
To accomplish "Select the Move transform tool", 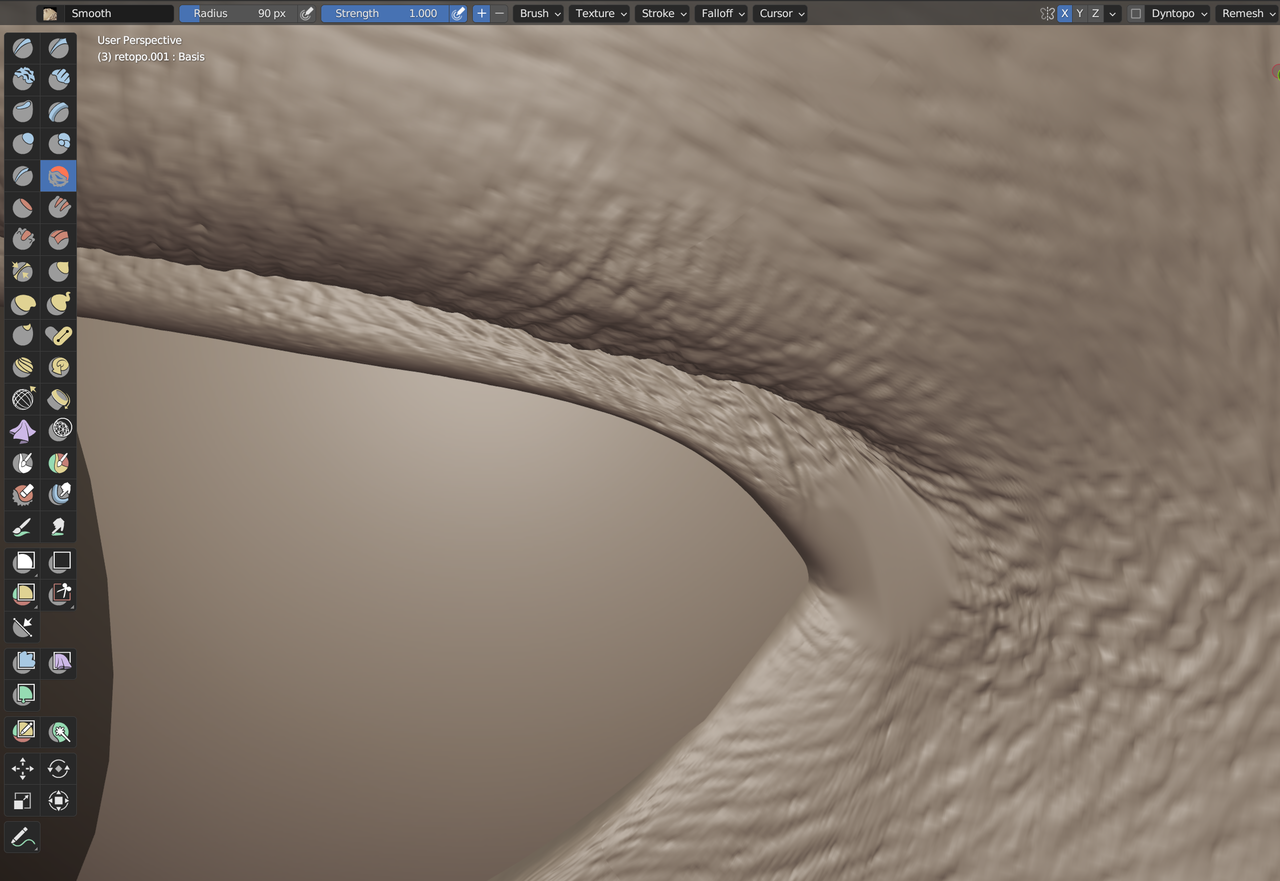I will [23, 769].
